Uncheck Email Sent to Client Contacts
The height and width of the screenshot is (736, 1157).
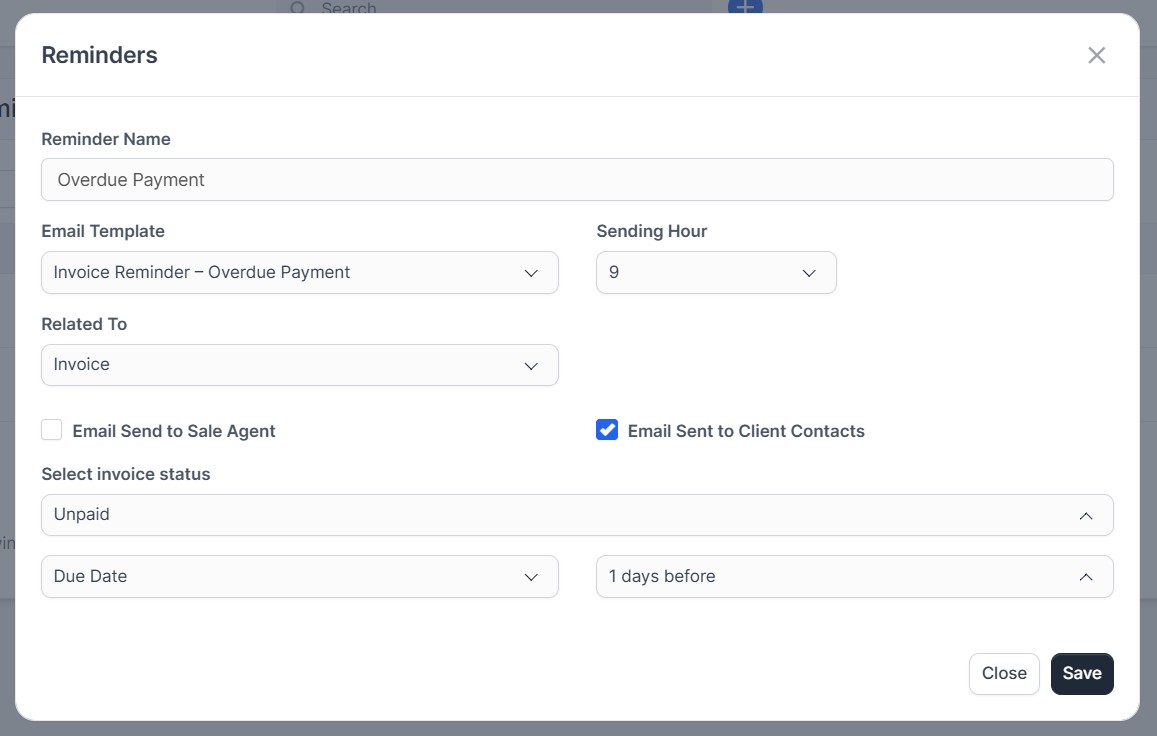click(x=607, y=430)
